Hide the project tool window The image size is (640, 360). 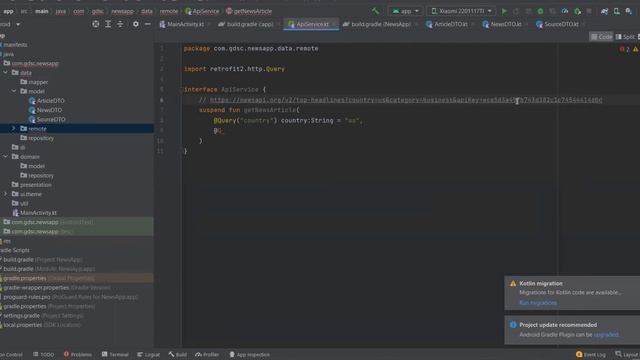pos(148,24)
